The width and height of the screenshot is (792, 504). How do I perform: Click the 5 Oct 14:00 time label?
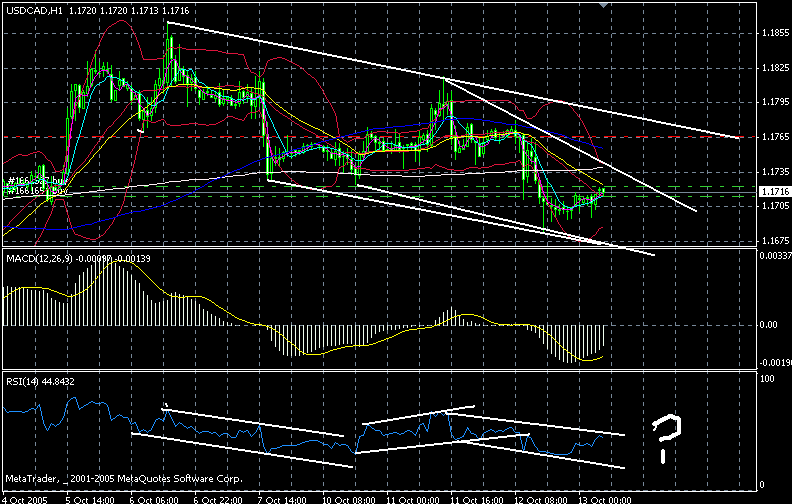90,500
